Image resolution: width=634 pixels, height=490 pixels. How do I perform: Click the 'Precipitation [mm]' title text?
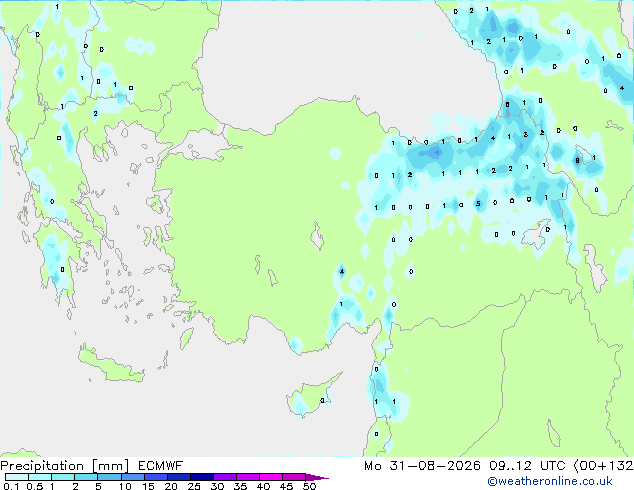(x=65, y=466)
